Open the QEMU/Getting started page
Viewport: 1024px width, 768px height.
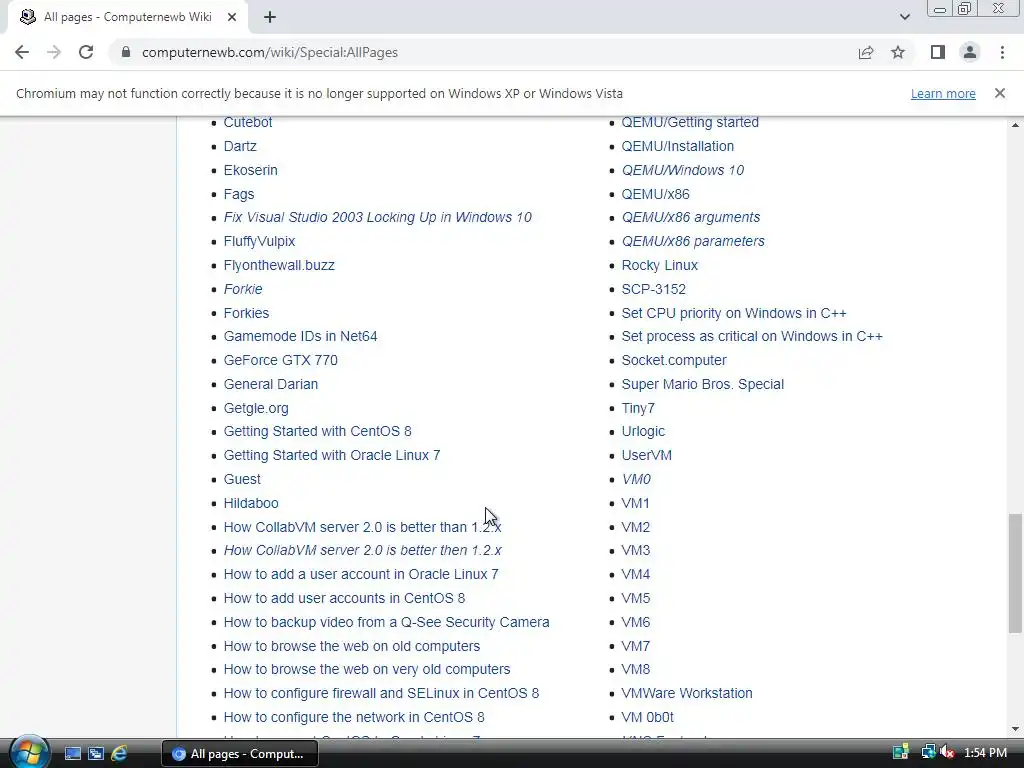tap(690, 122)
